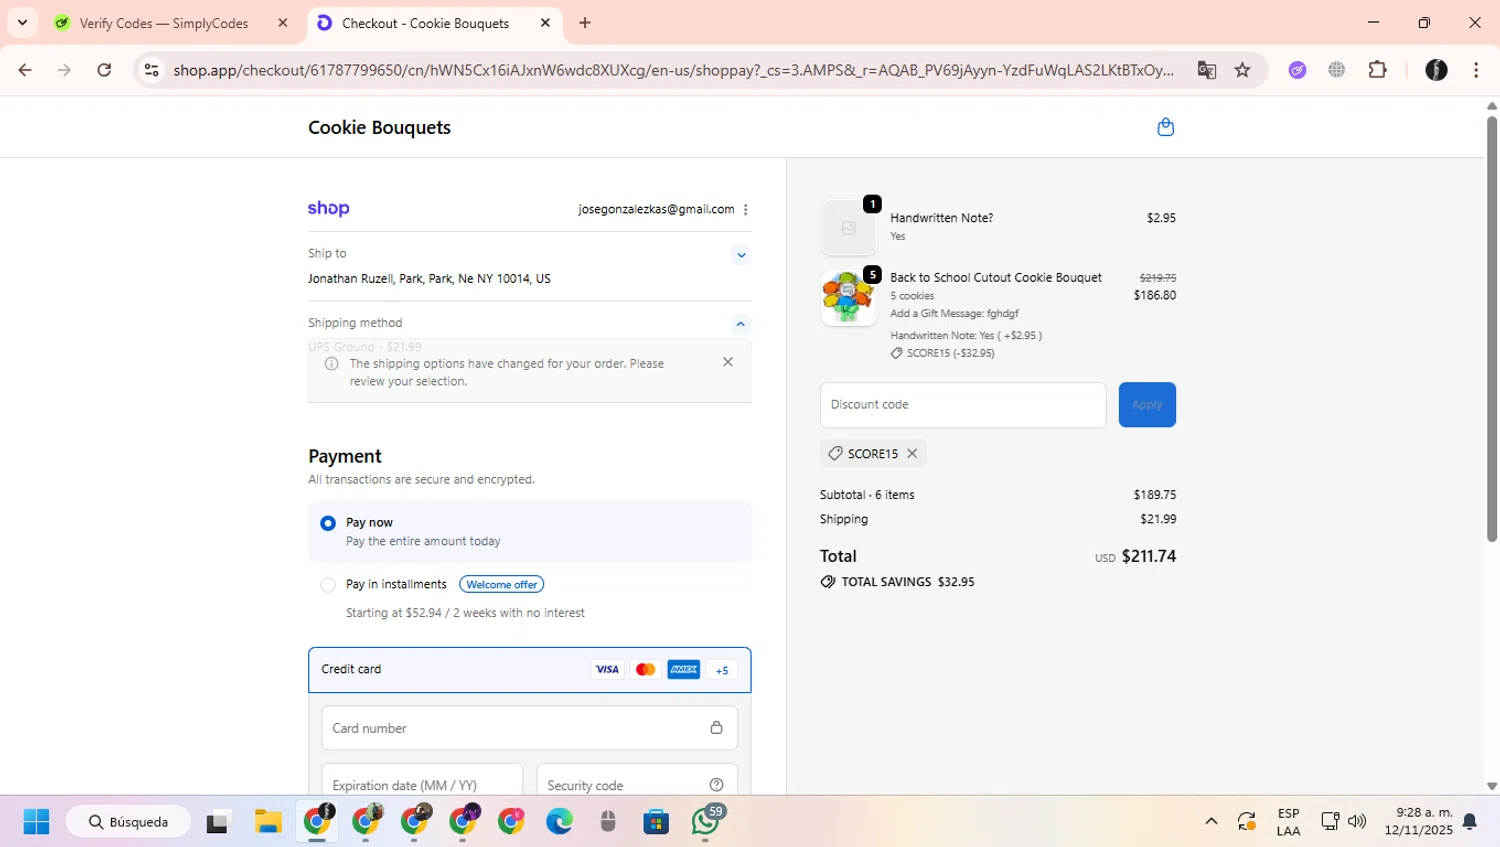Click the taskbar Búsqueda search box
Screen dimensions: 1500x847
129,822
